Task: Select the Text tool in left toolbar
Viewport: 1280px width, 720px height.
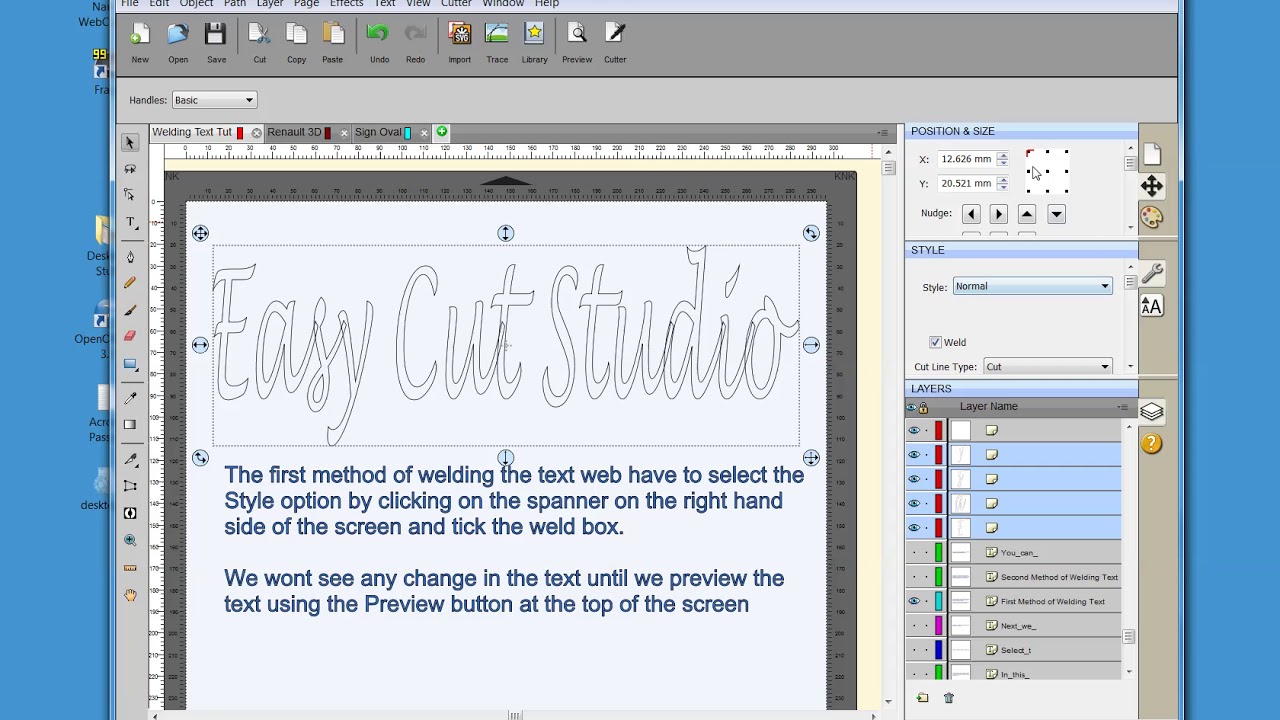Action: (130, 222)
